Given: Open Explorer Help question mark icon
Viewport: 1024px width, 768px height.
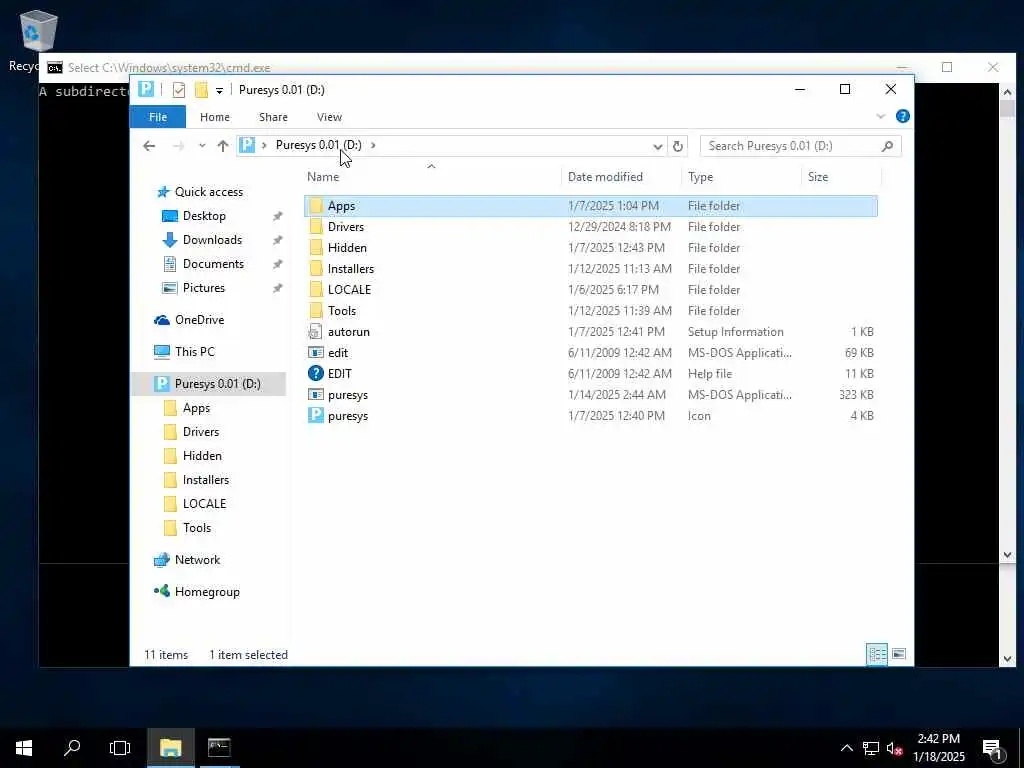Looking at the screenshot, I should (x=903, y=116).
